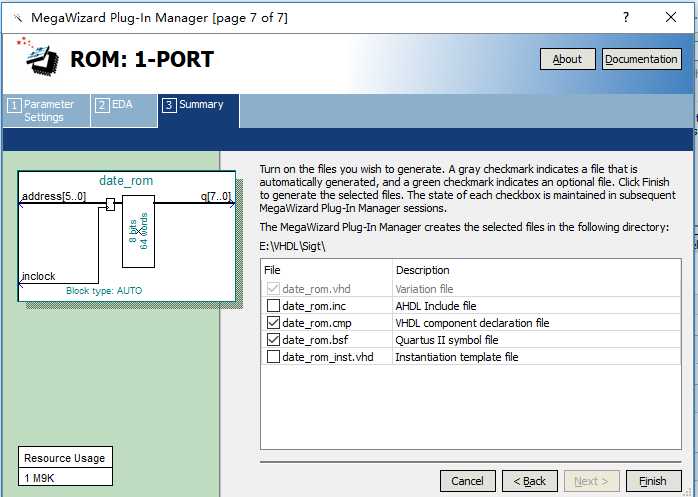This screenshot has height=497, width=698.
Task: Finish and generate the selected files
Action: [x=653, y=481]
